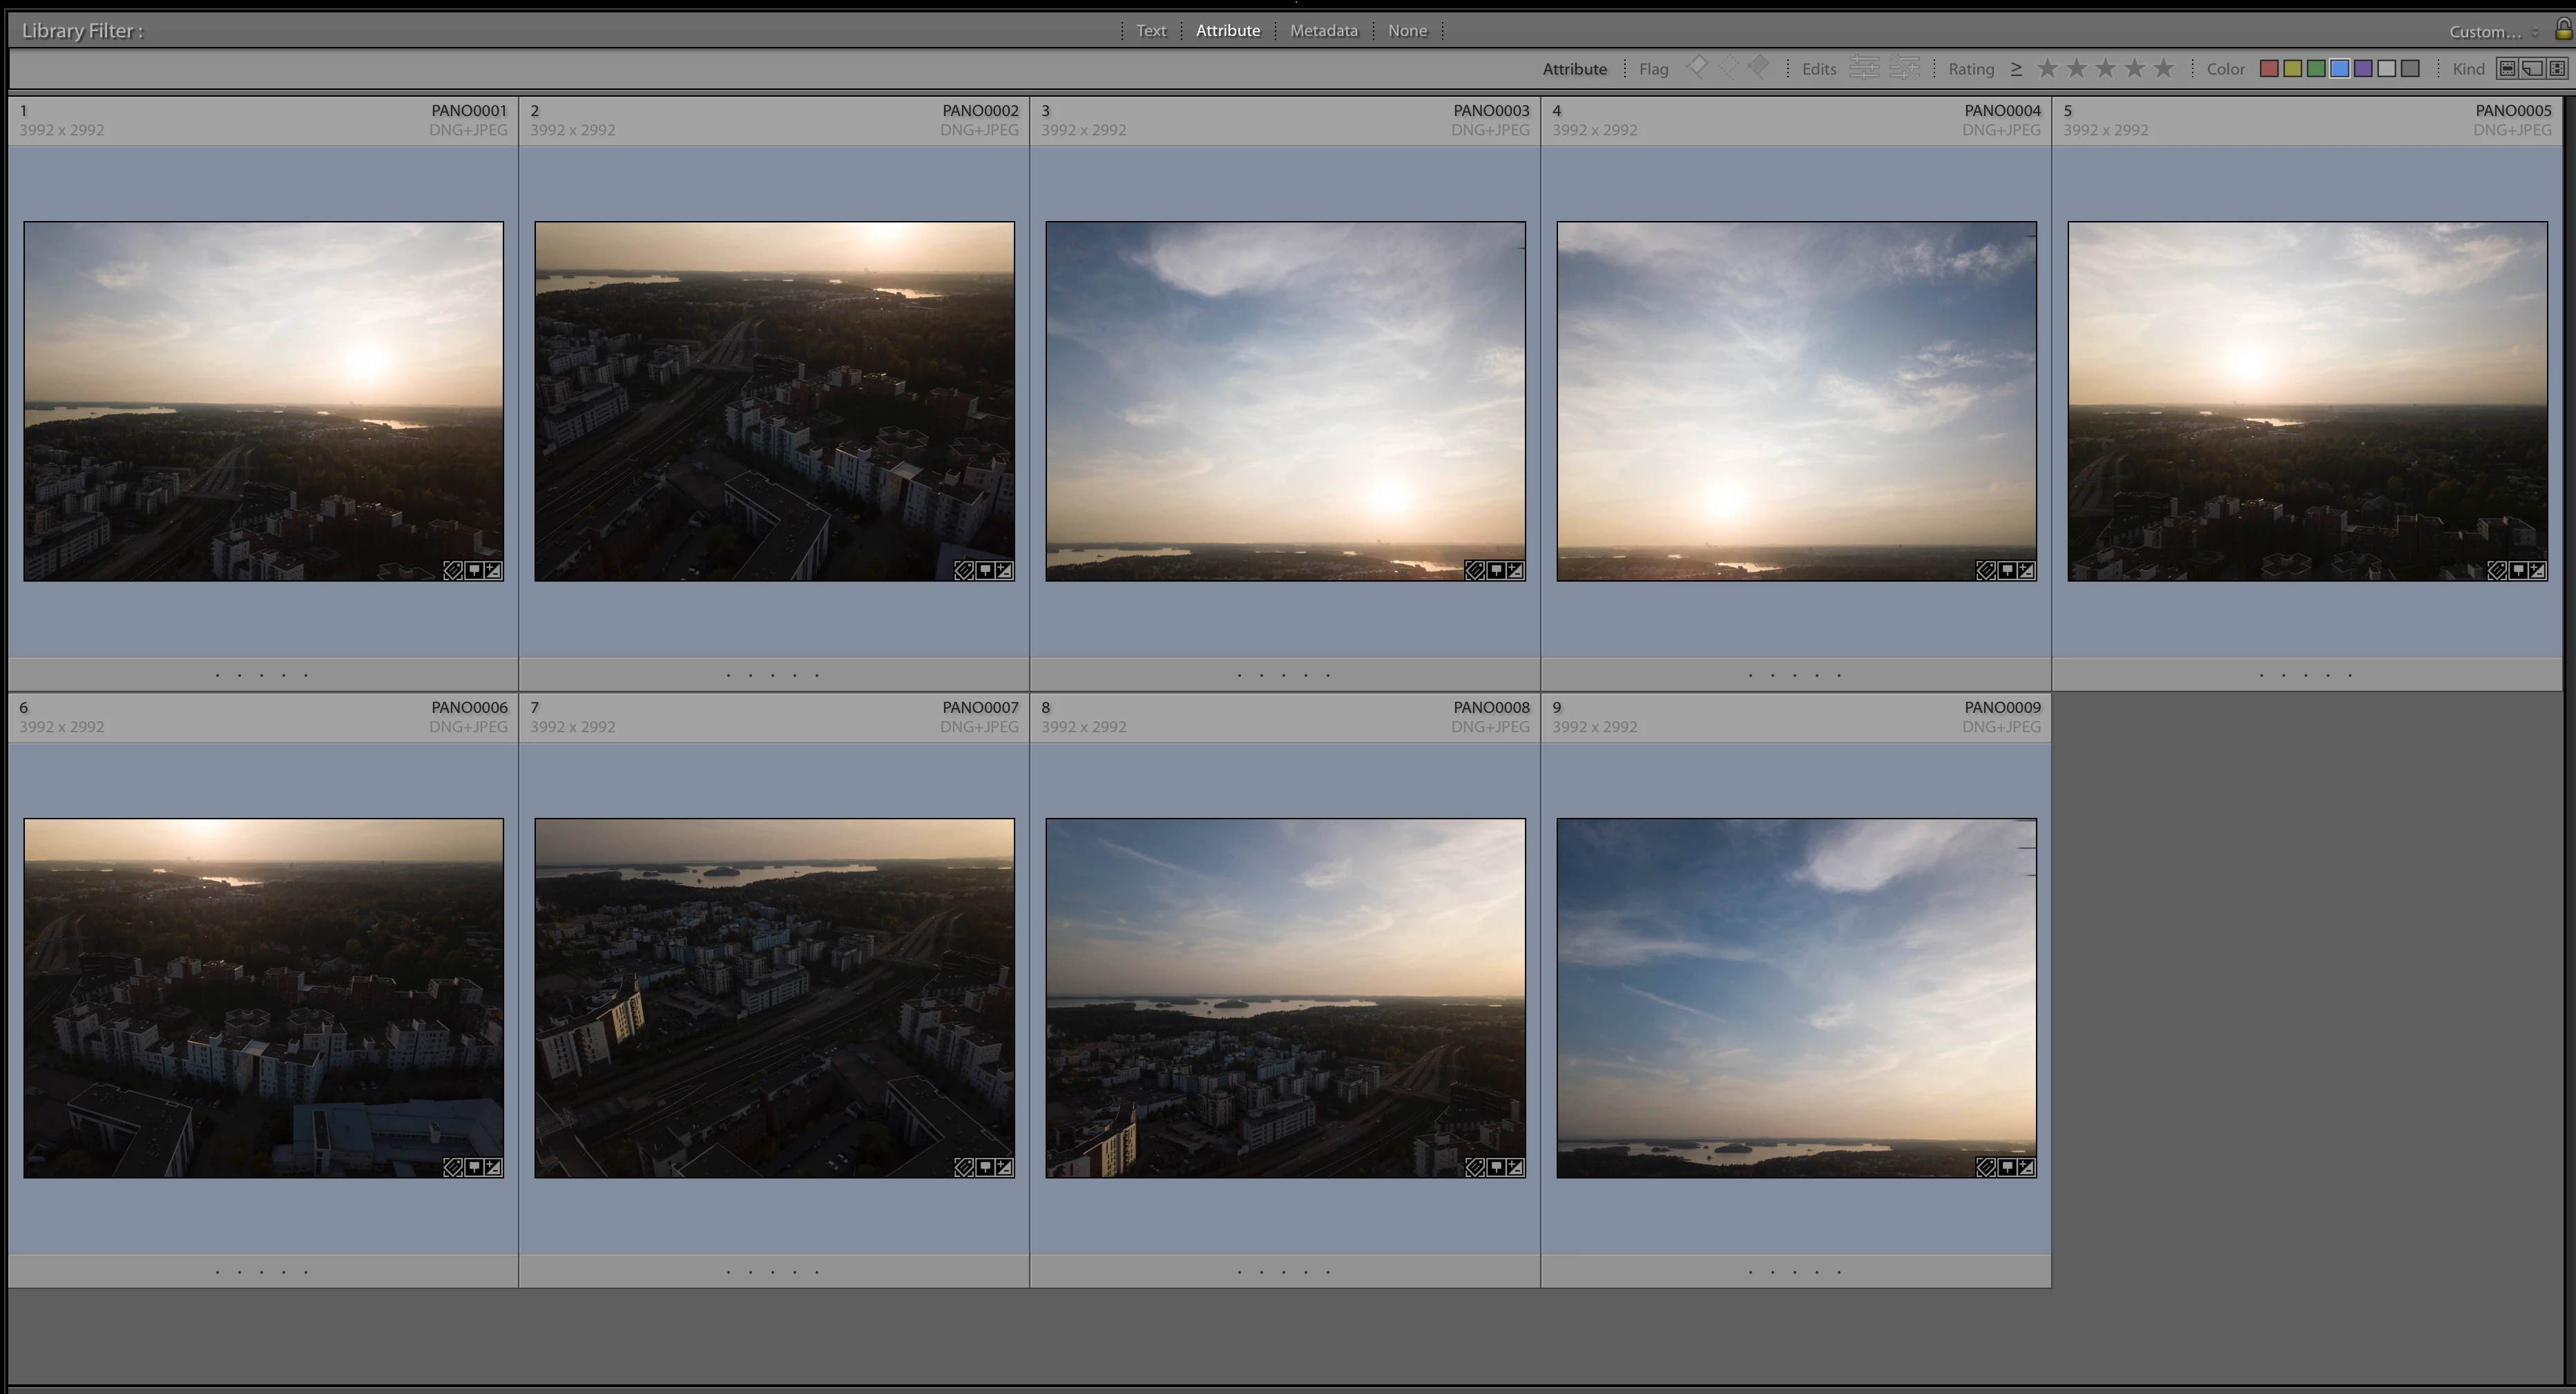Filter by flagged photos

click(x=1696, y=68)
